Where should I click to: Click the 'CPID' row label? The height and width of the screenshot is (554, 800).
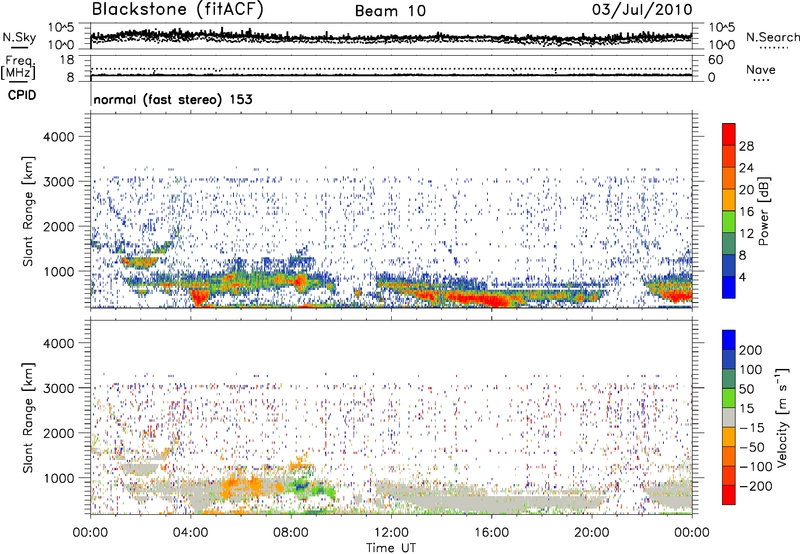click(x=22, y=95)
